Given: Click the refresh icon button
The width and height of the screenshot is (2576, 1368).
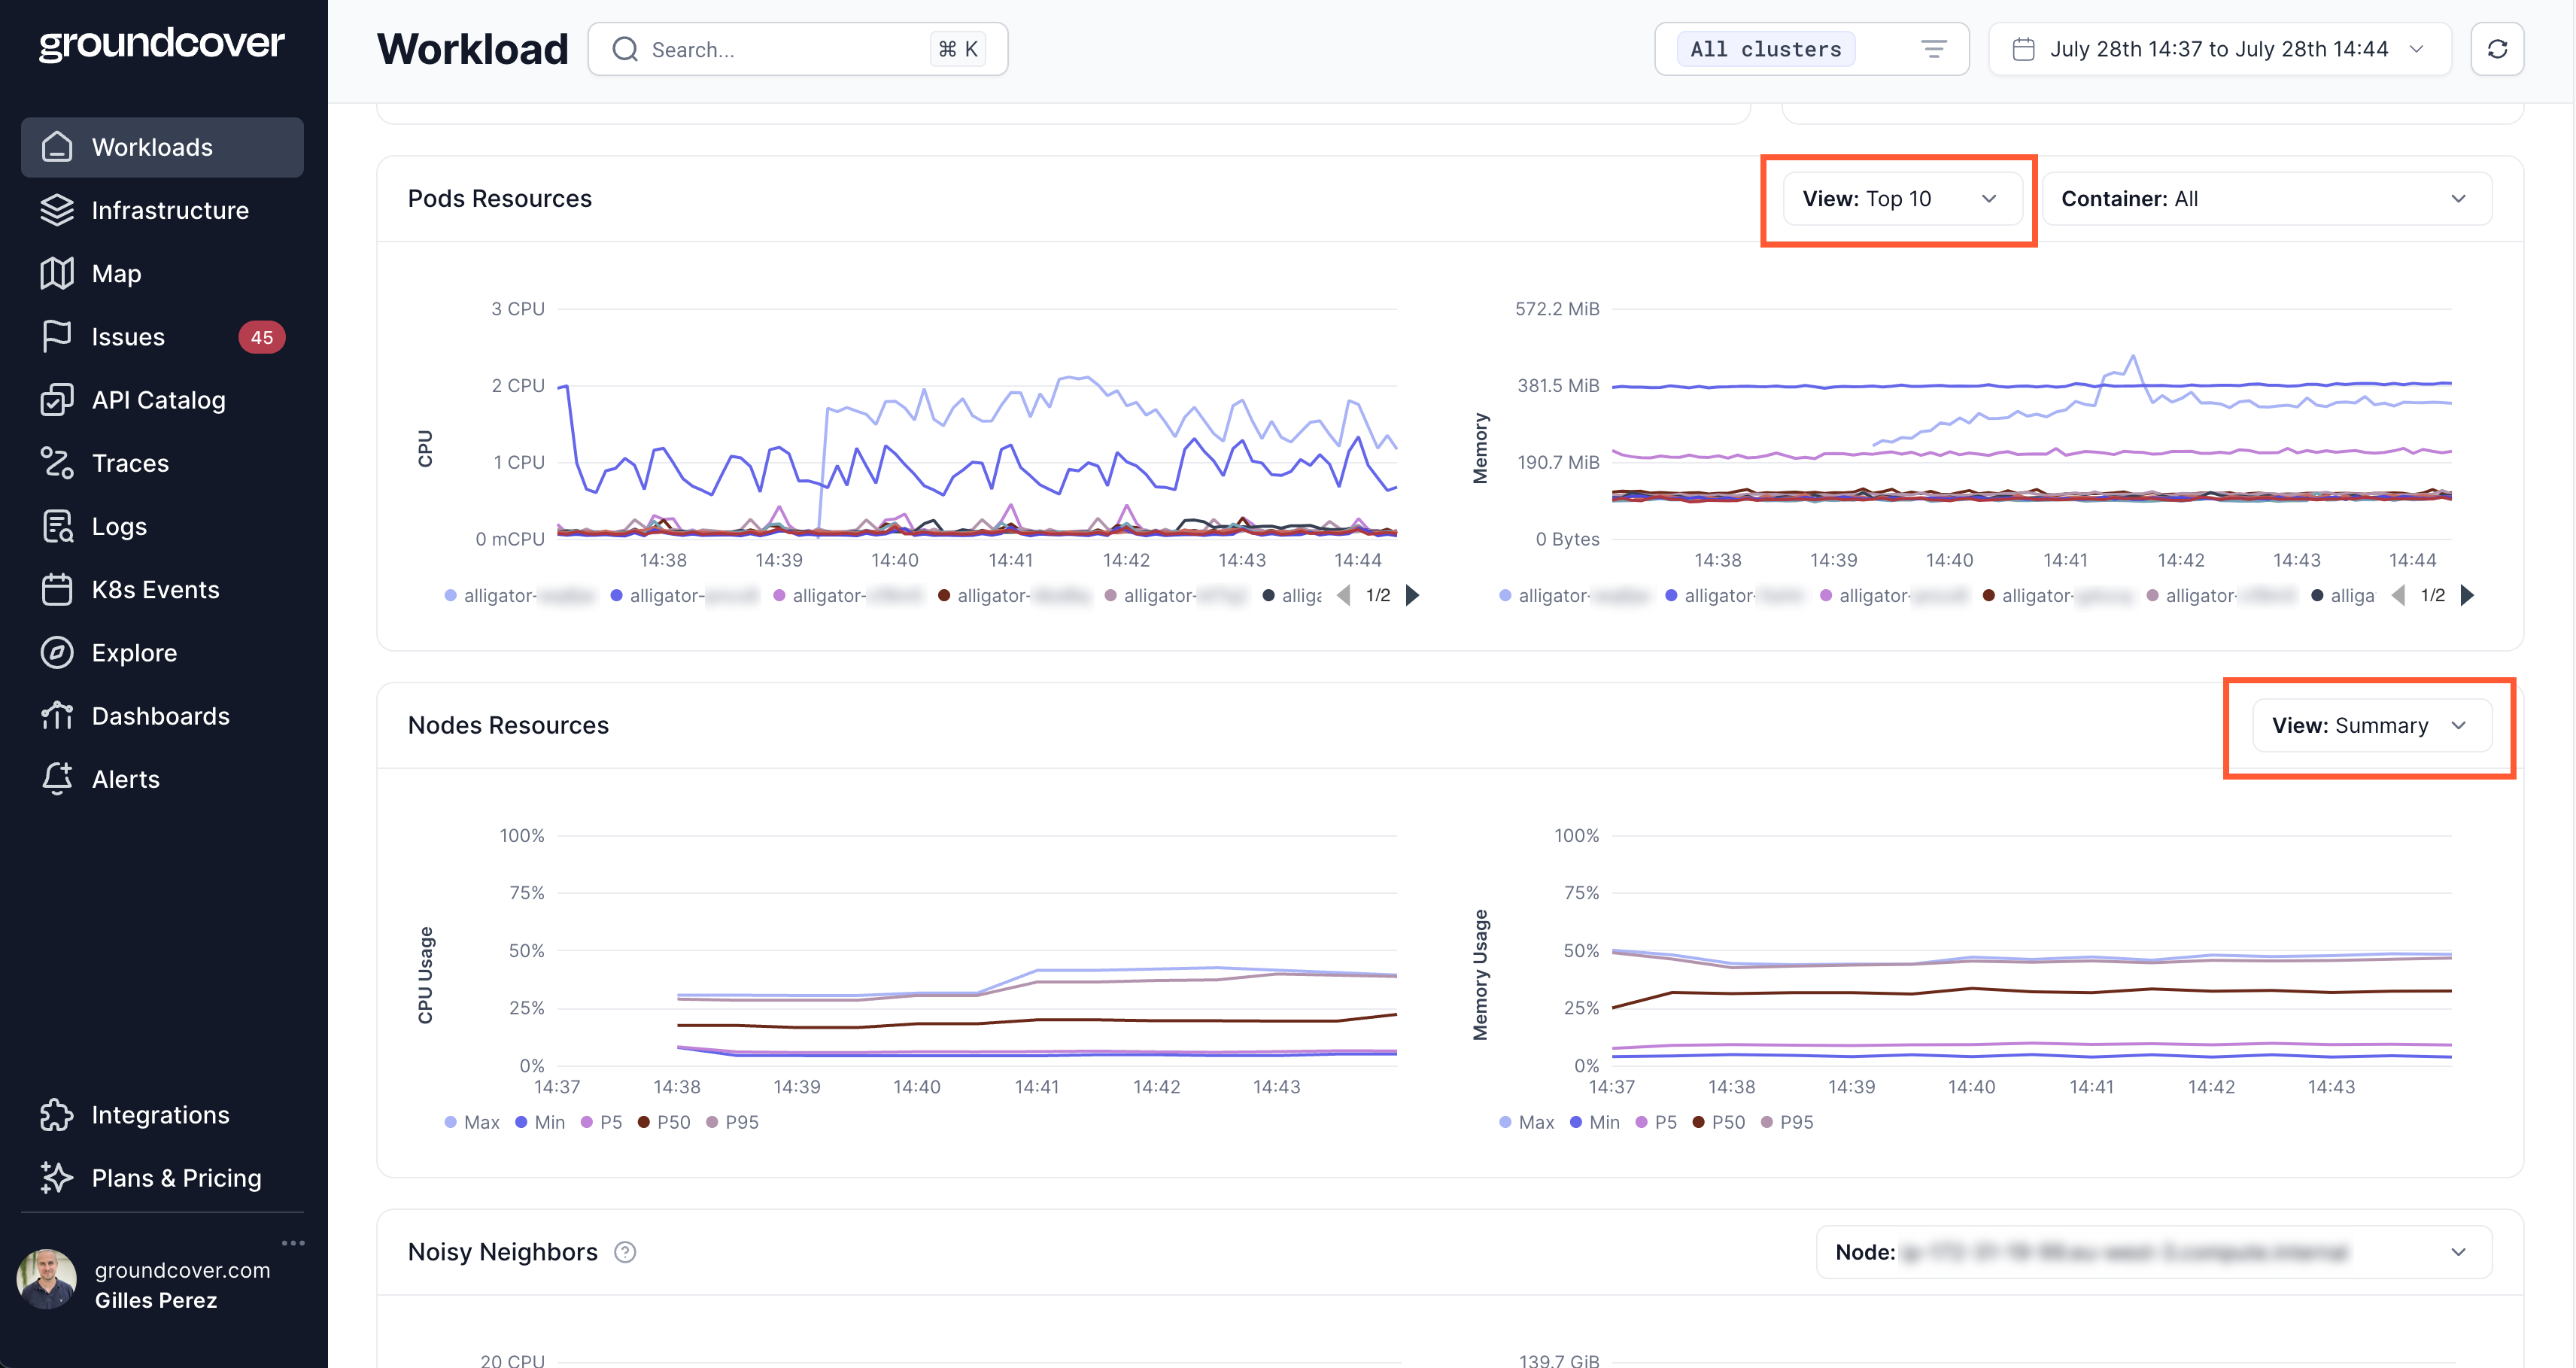Looking at the screenshot, I should [x=2496, y=49].
